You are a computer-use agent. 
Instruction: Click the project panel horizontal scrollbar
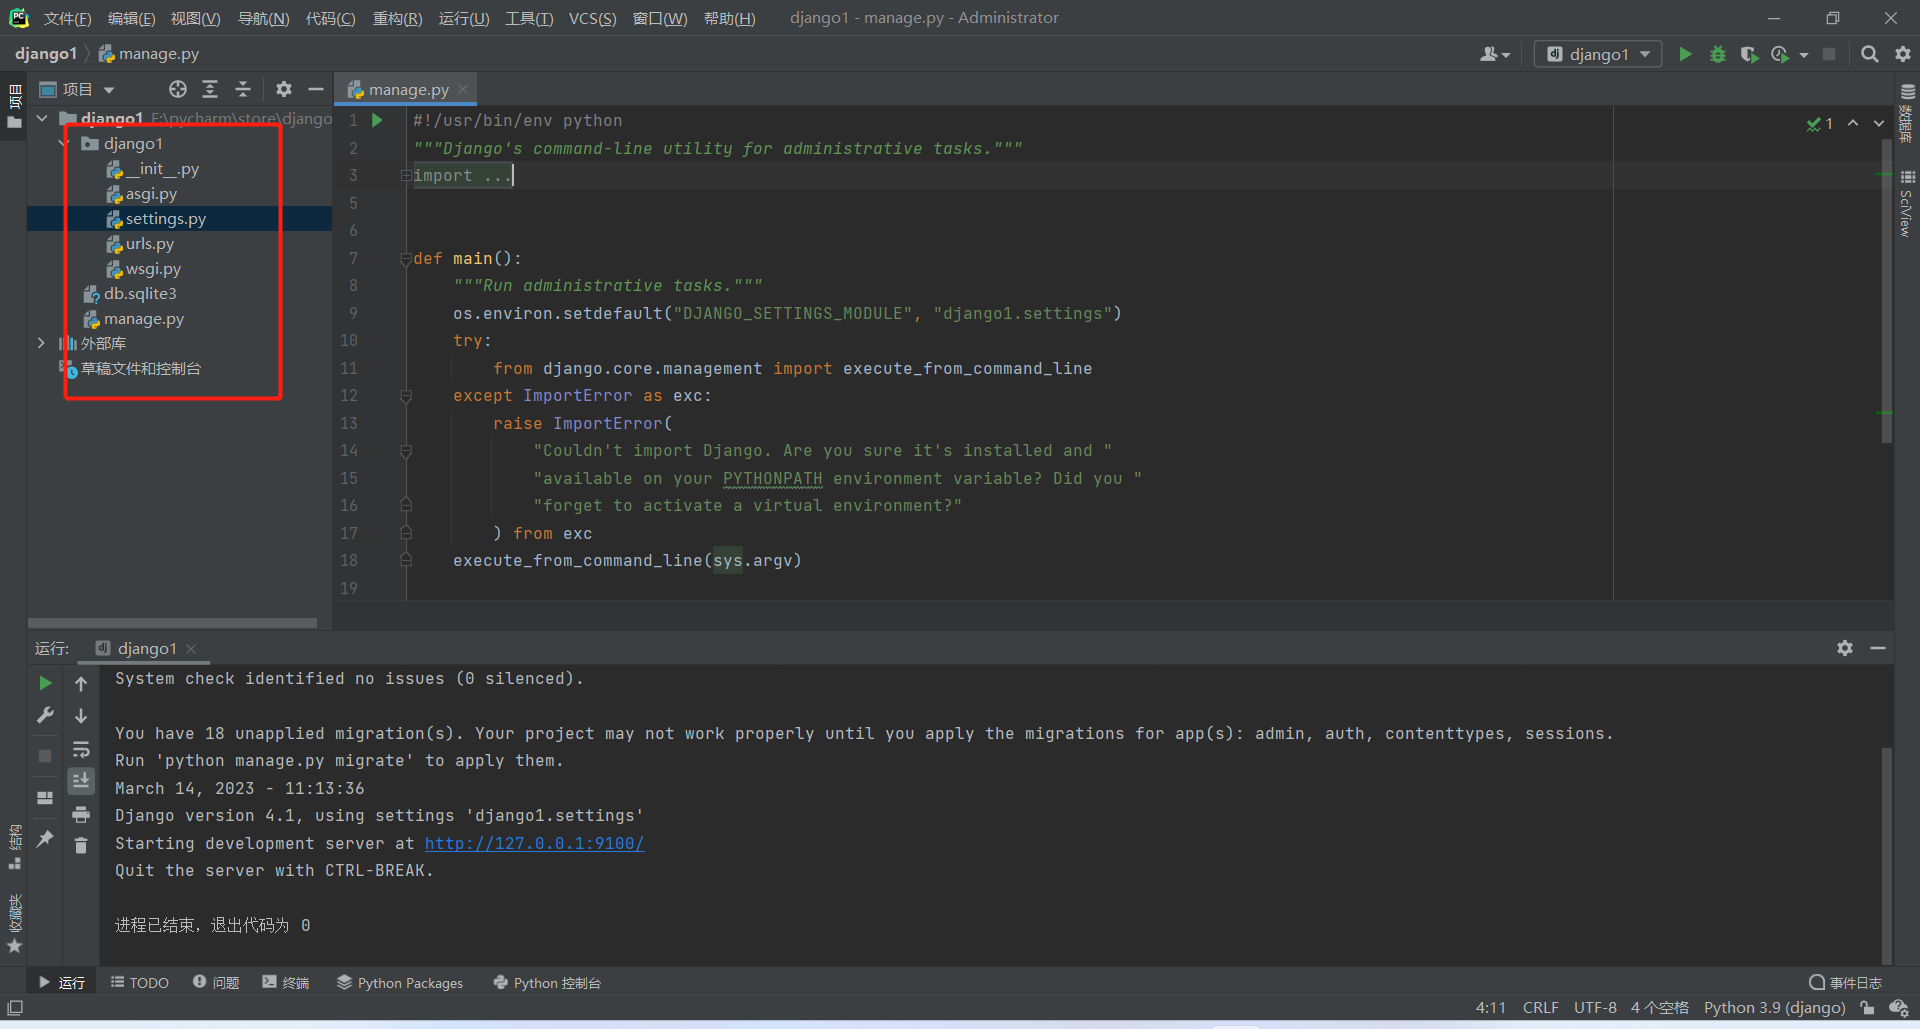click(x=172, y=622)
